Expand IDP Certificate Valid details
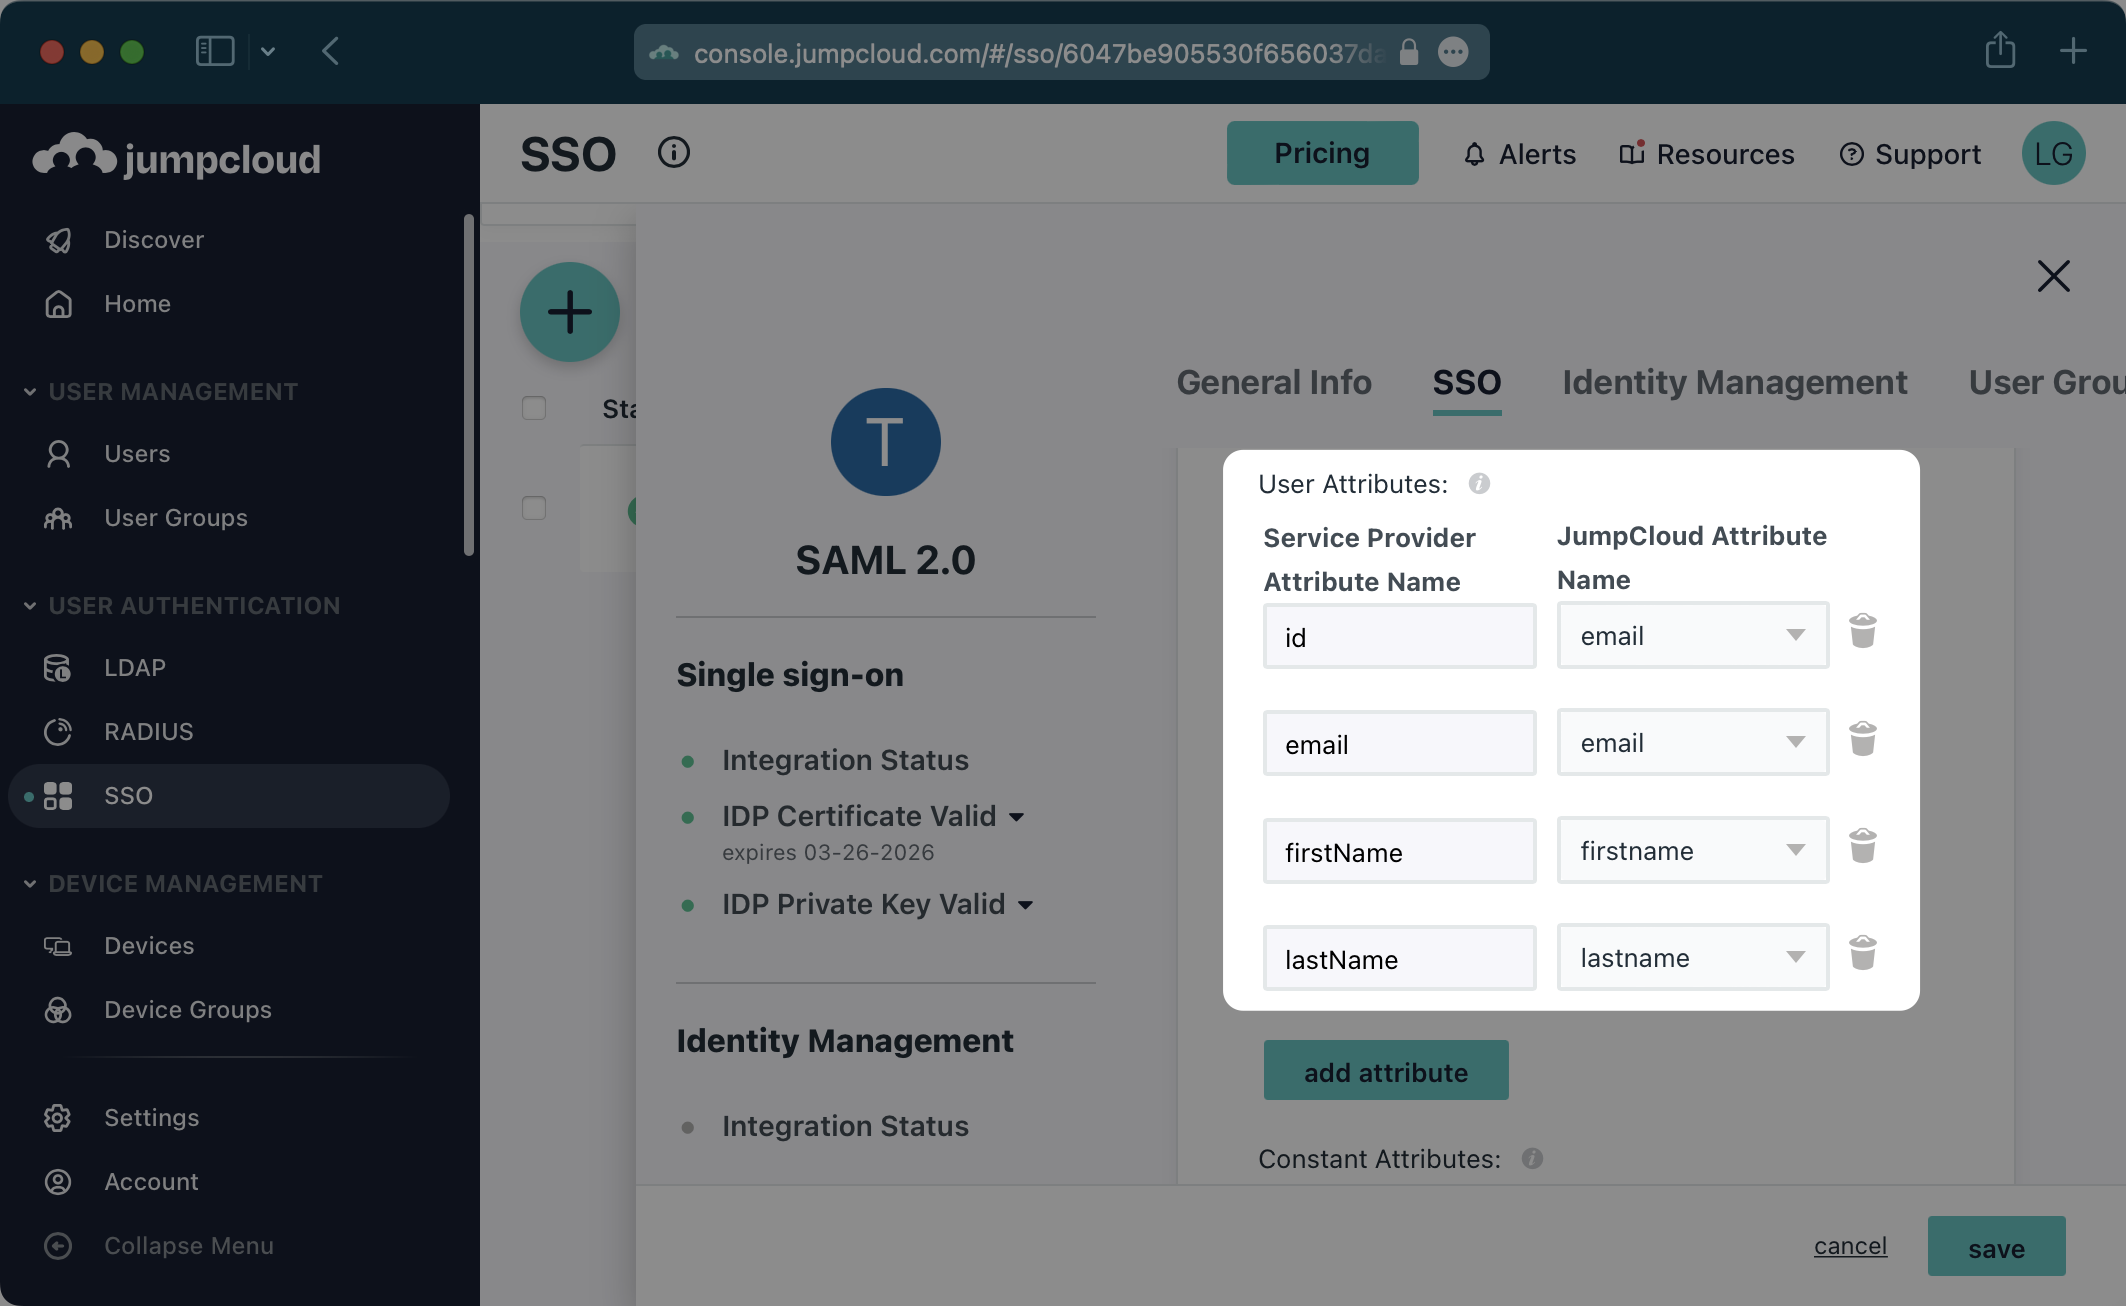The width and height of the screenshot is (2126, 1306). (x=1017, y=815)
